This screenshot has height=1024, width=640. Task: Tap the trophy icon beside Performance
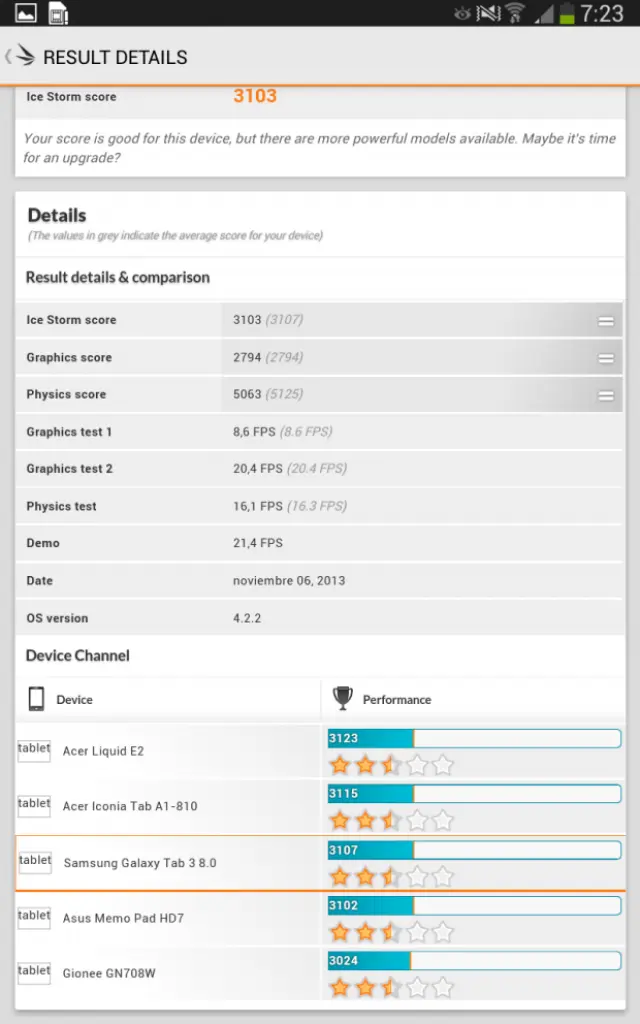342,698
